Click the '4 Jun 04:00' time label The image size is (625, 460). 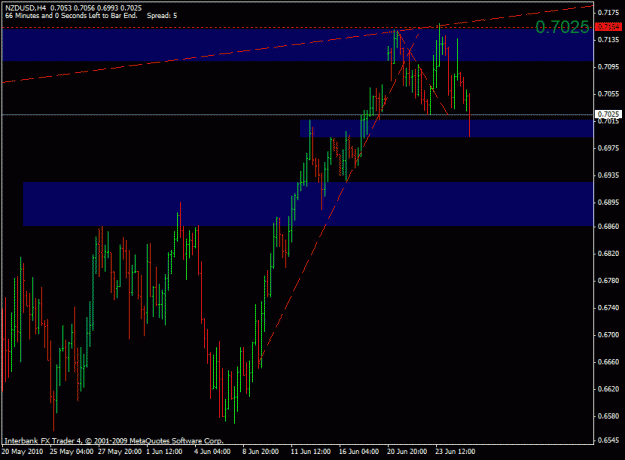pos(212,452)
